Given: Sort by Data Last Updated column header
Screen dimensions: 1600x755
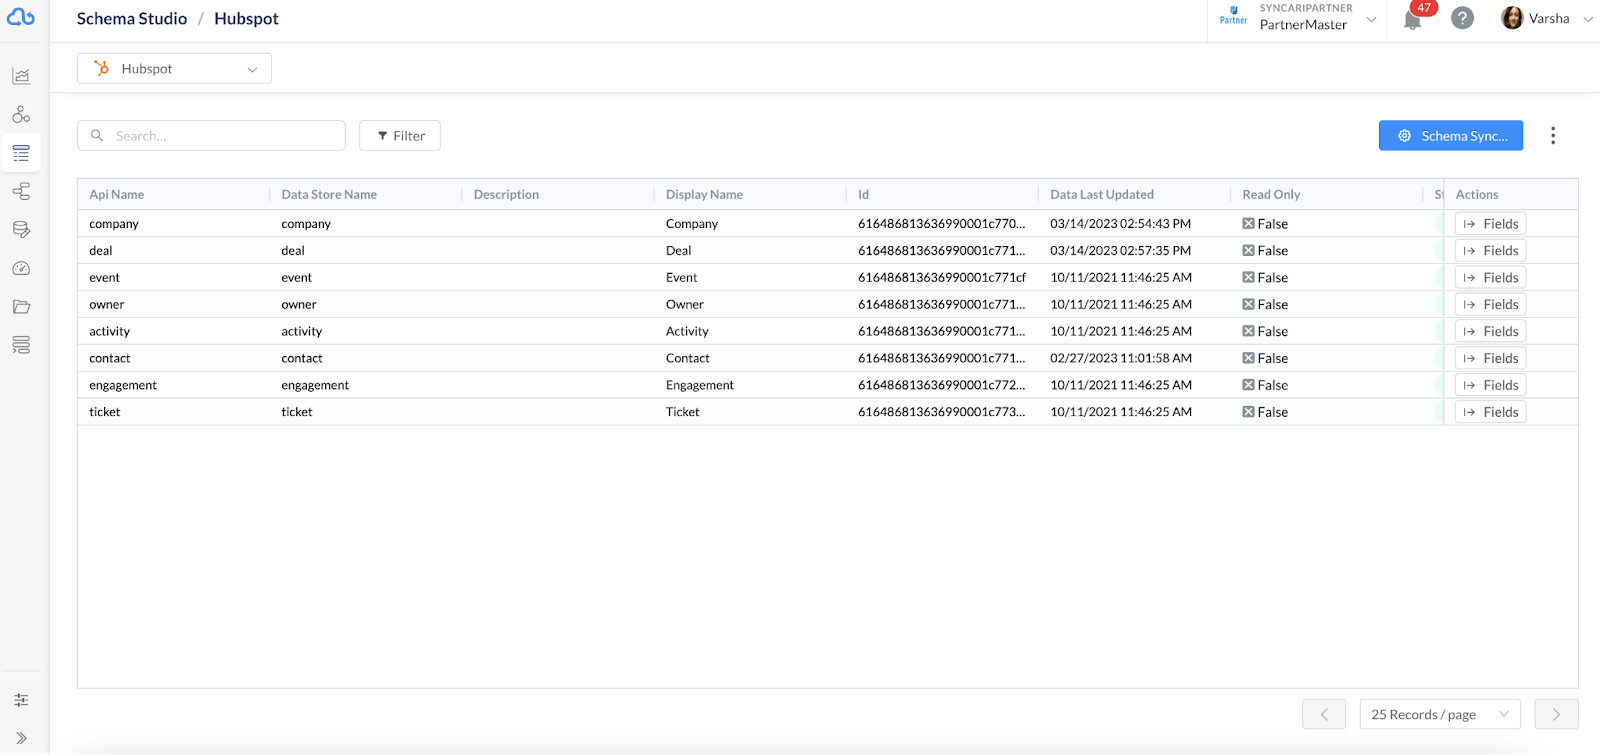Looking at the screenshot, I should pos(1102,195).
